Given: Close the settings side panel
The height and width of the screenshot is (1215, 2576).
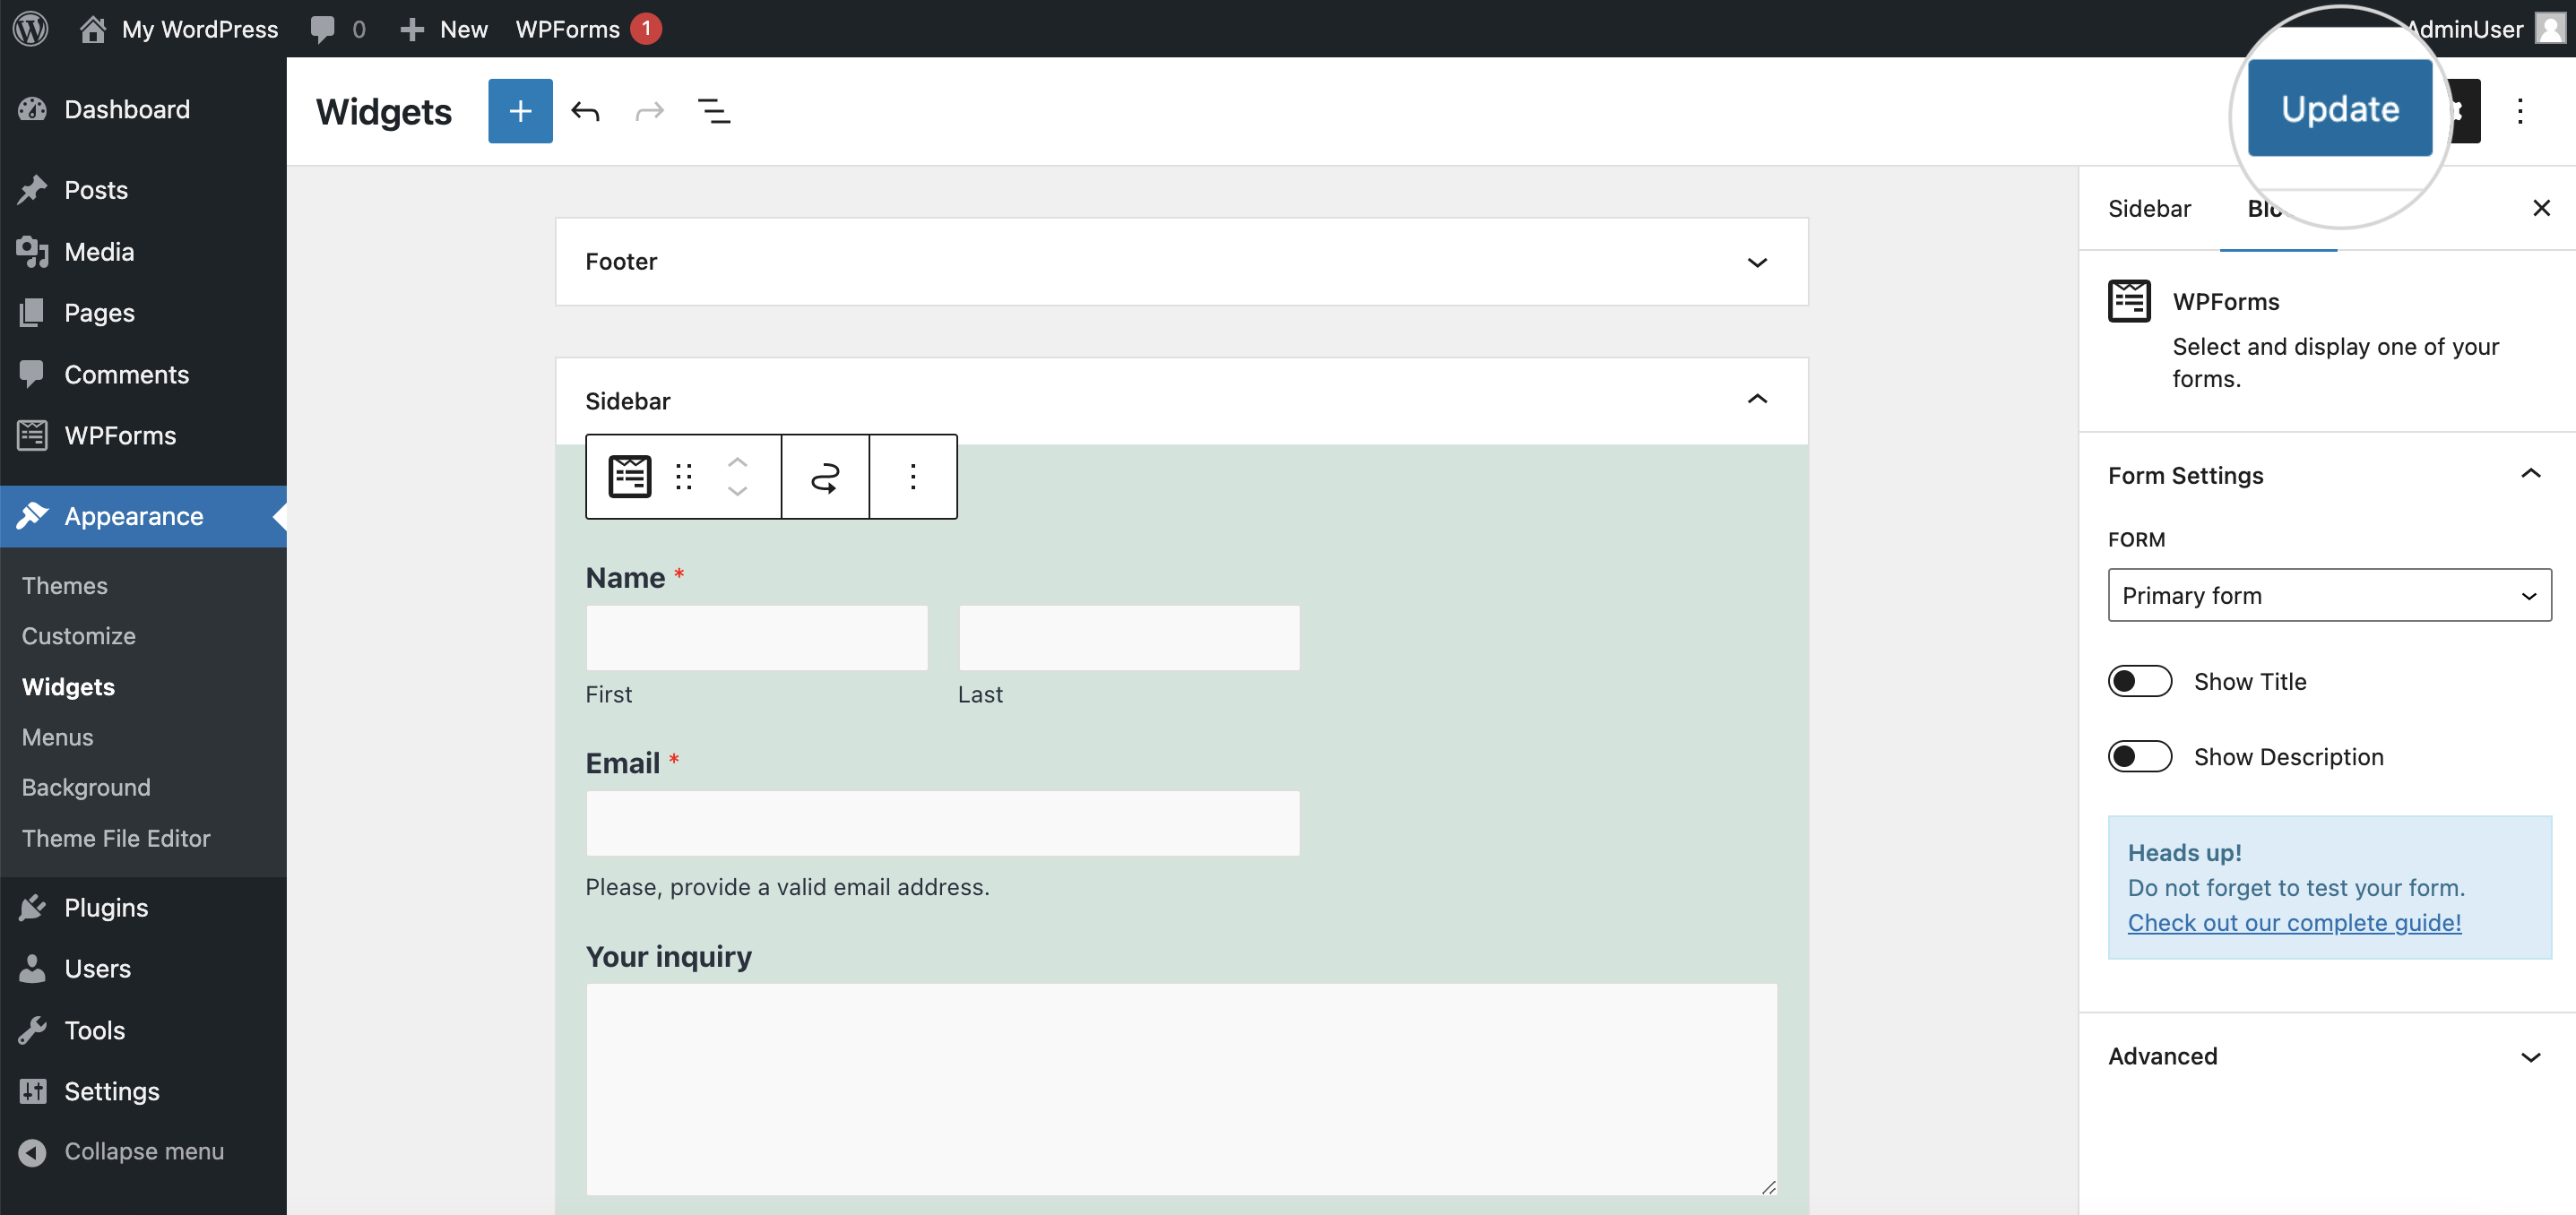Looking at the screenshot, I should click(x=2541, y=208).
